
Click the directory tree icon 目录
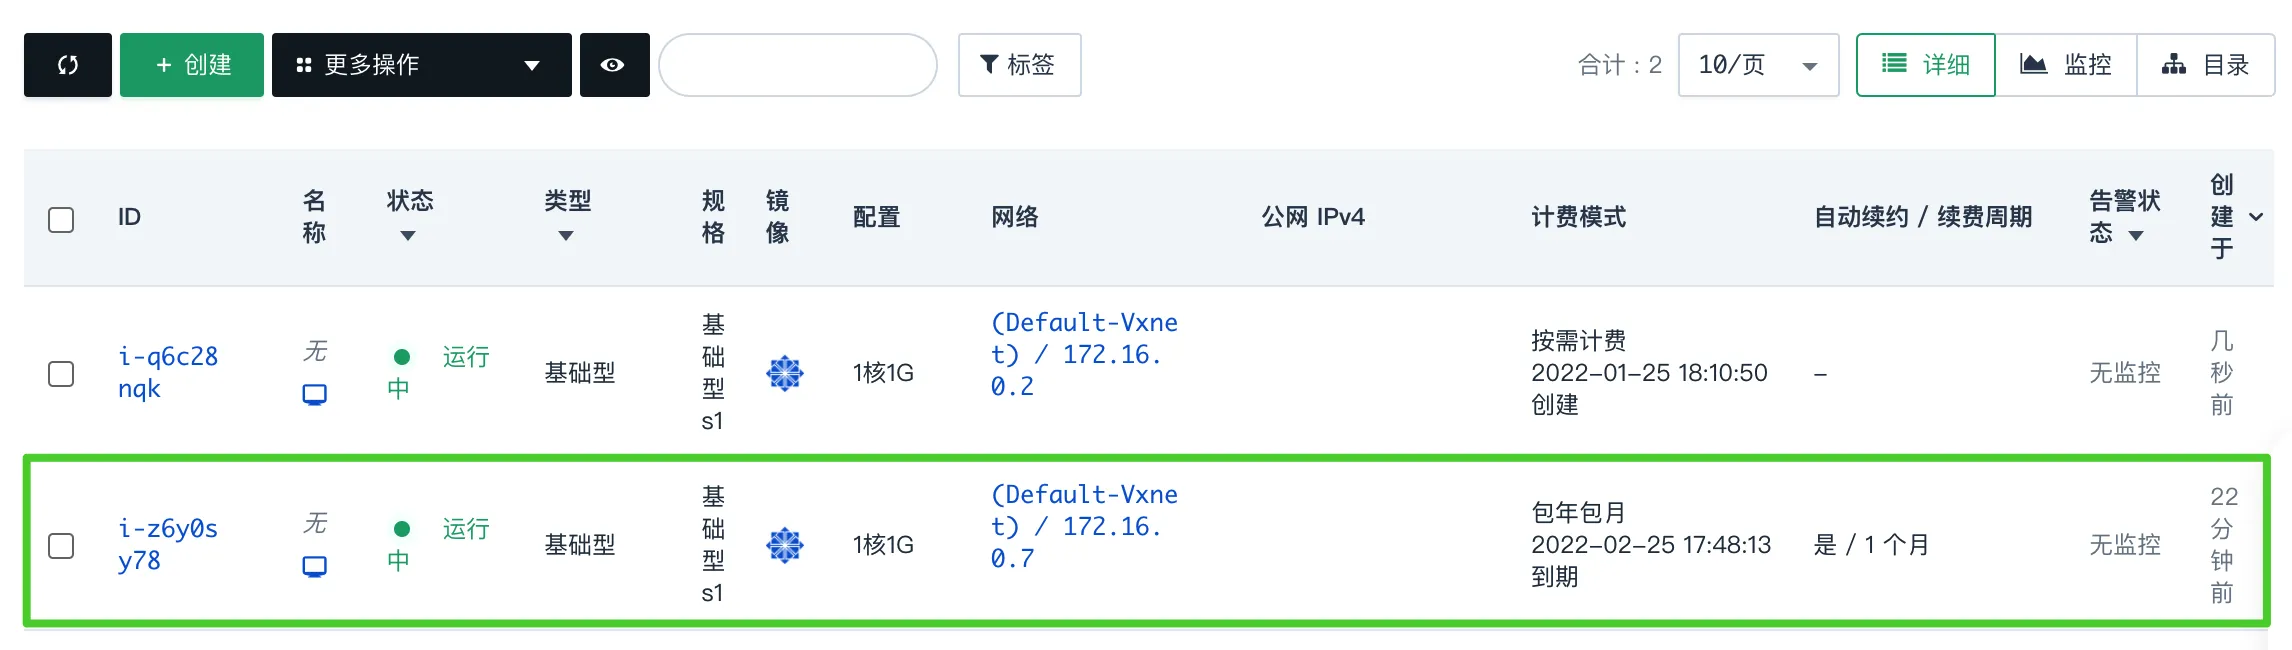pyautogui.click(x=2174, y=65)
